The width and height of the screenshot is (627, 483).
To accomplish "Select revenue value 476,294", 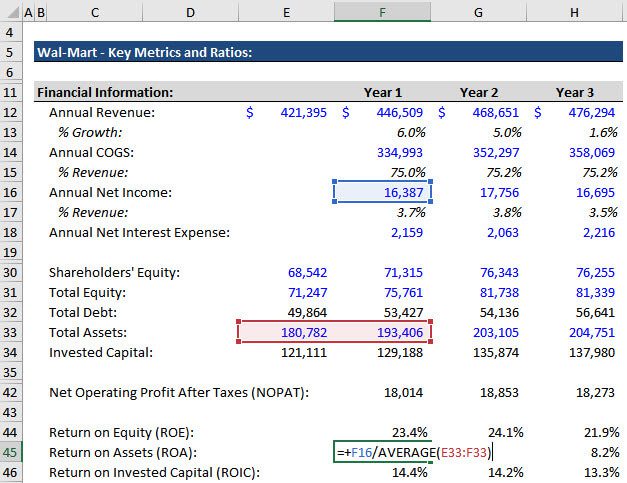I will [591, 112].
